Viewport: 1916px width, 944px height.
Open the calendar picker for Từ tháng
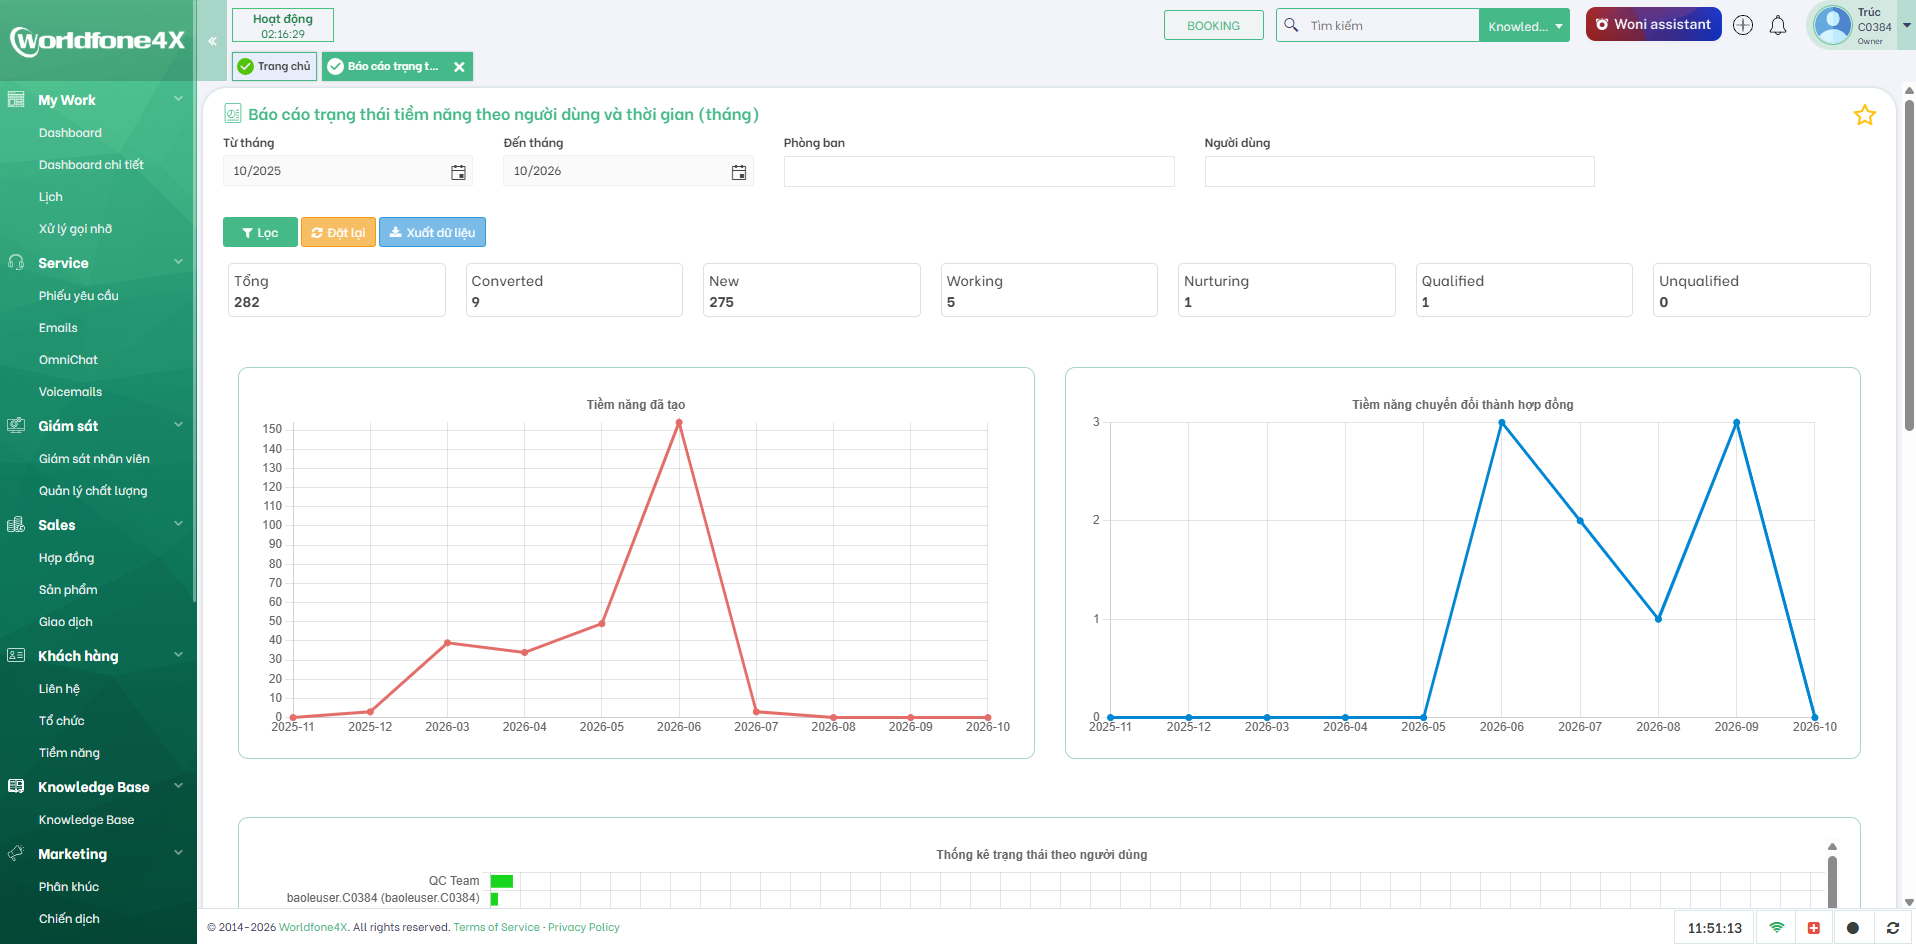coord(458,172)
